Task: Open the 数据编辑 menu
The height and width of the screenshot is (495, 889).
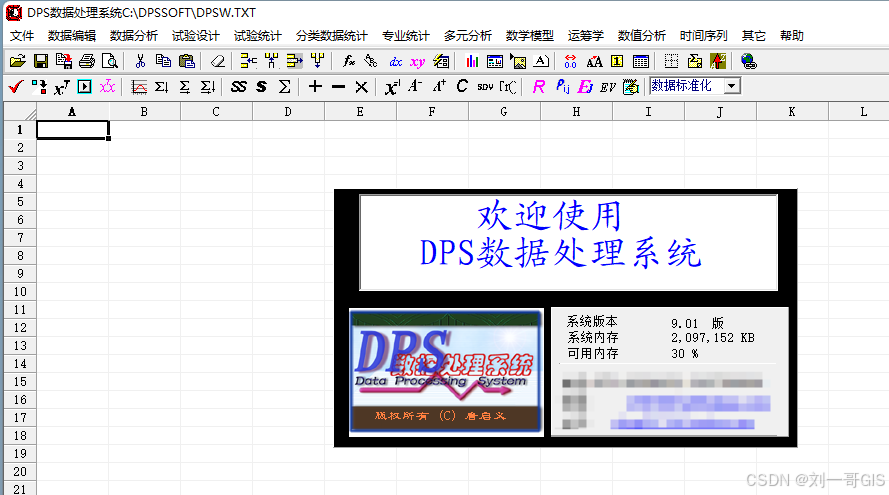Action: (x=72, y=36)
